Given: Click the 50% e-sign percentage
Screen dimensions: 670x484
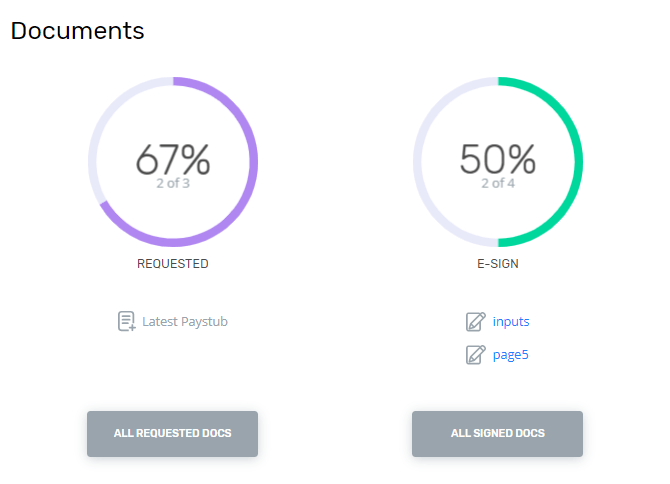Looking at the screenshot, I should point(498,159).
